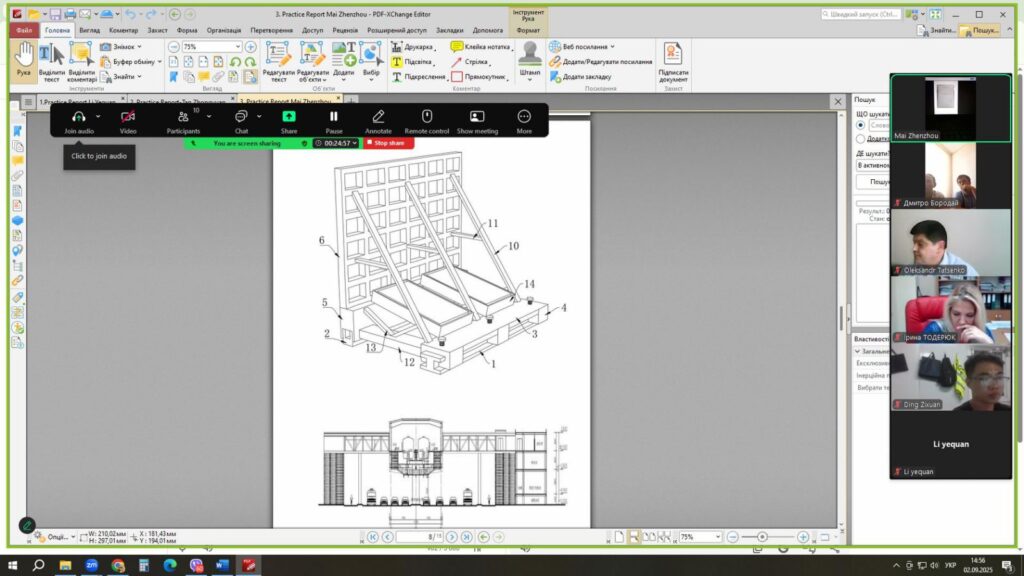
Task: Go to the next page
Action: click(452, 537)
